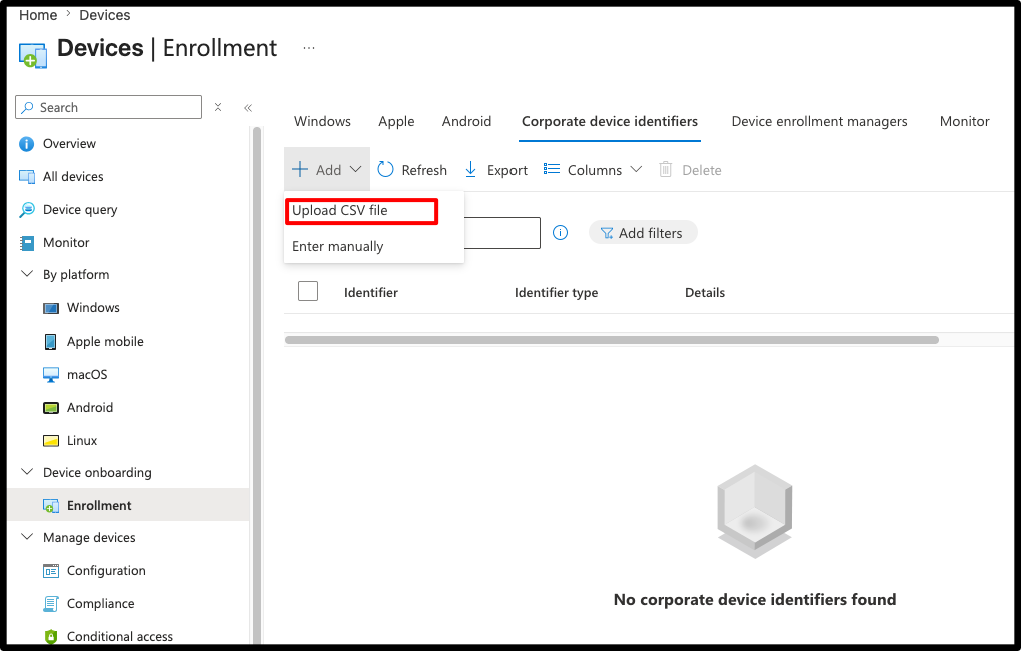Open Overview in the sidebar

coord(69,144)
